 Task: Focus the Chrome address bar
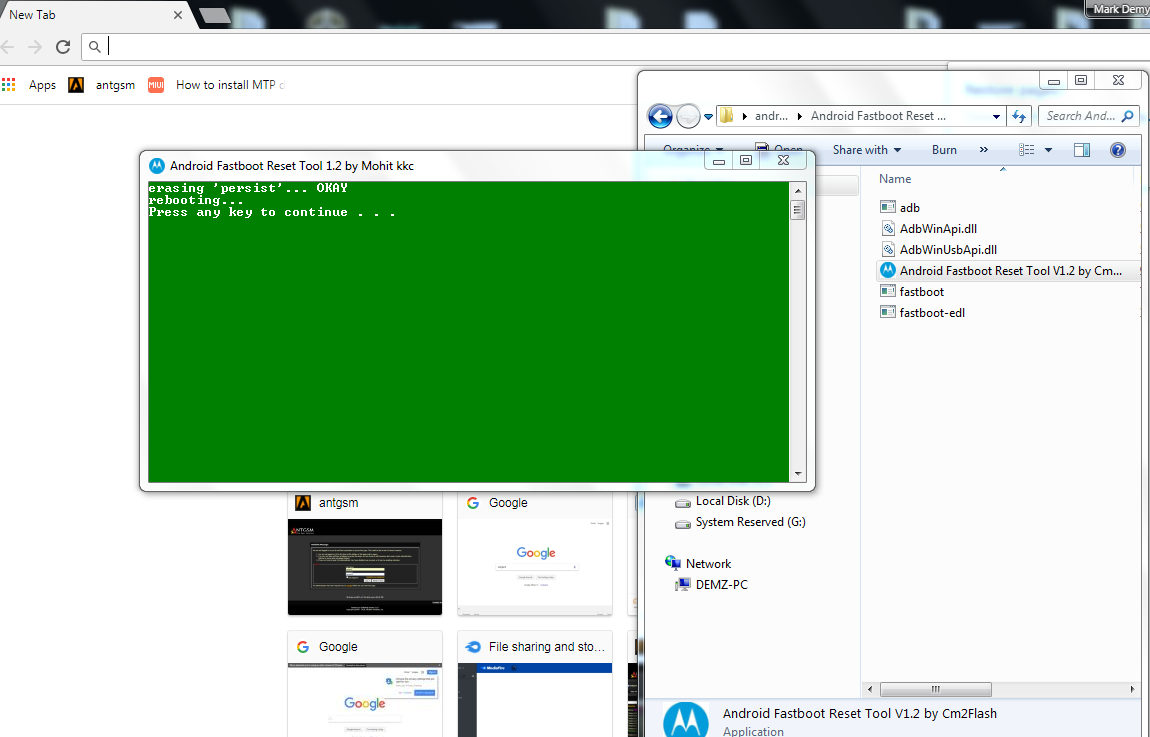click(616, 47)
